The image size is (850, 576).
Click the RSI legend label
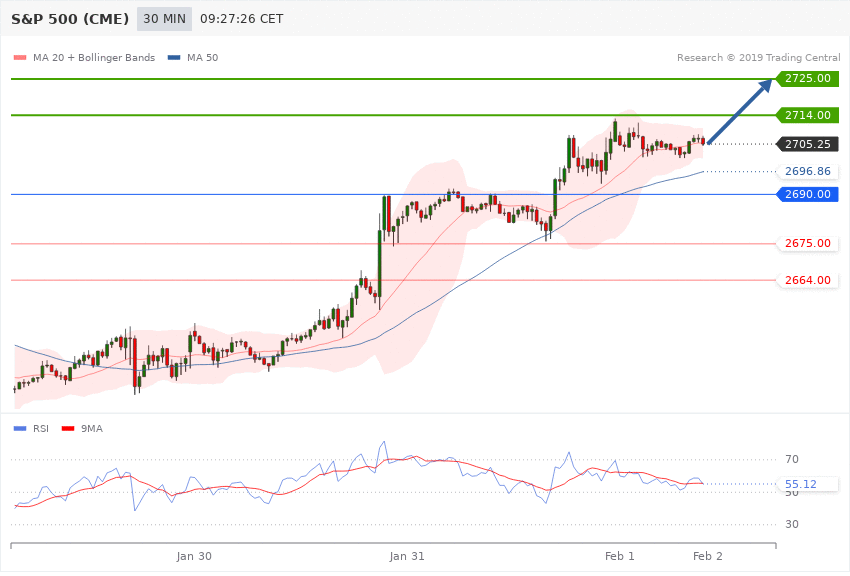tap(41, 429)
